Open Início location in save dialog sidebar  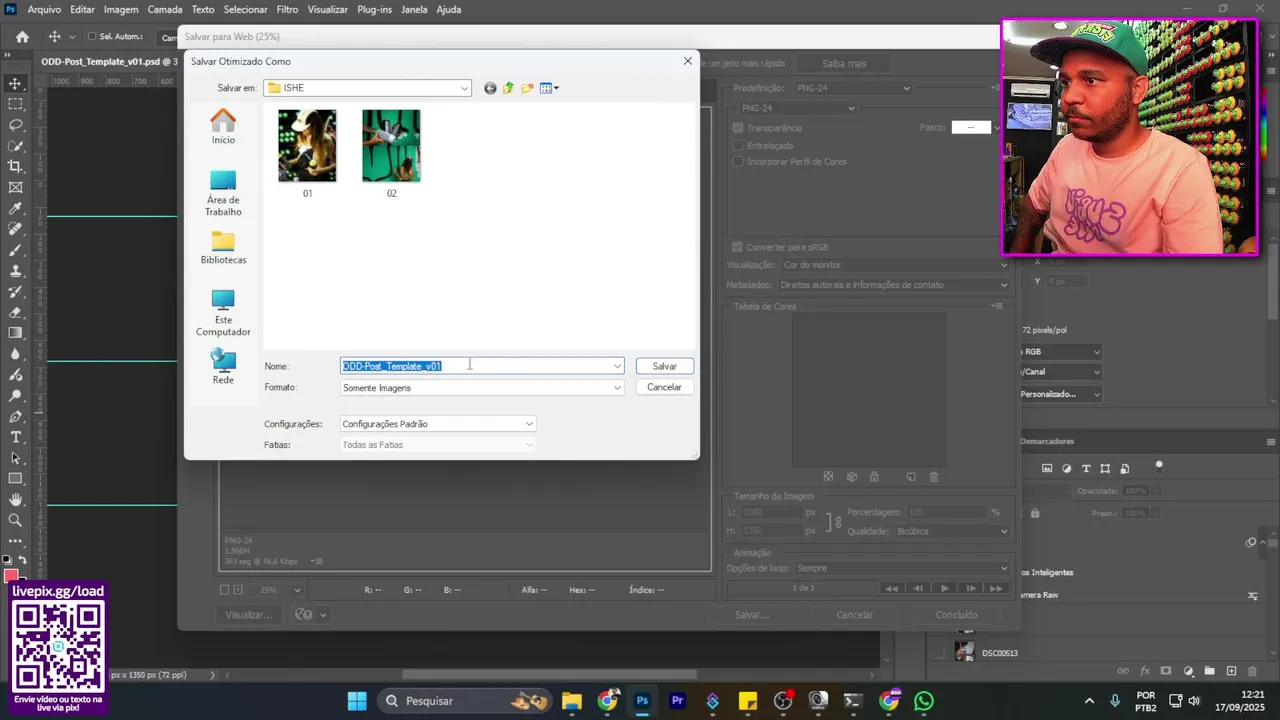click(223, 127)
